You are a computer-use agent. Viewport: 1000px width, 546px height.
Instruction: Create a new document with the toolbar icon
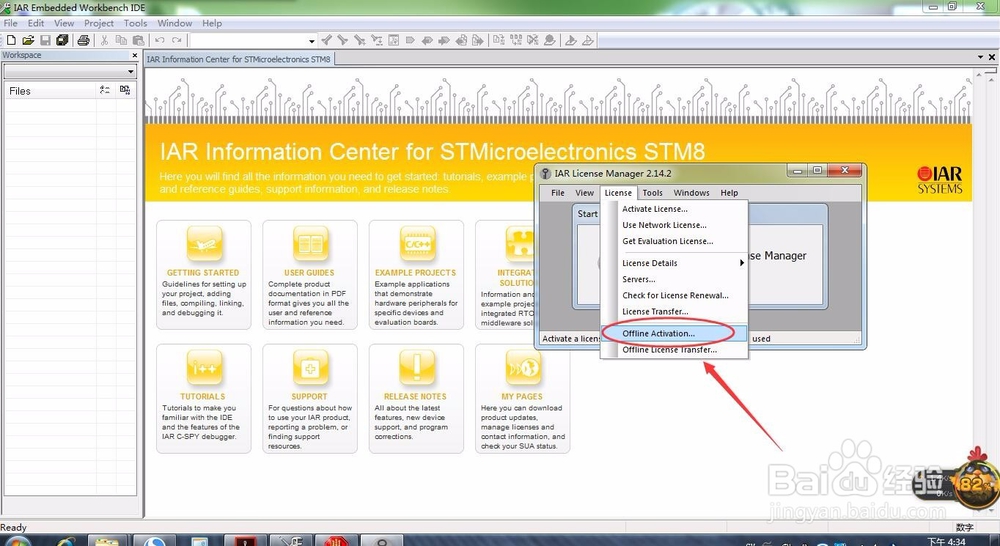(11, 40)
